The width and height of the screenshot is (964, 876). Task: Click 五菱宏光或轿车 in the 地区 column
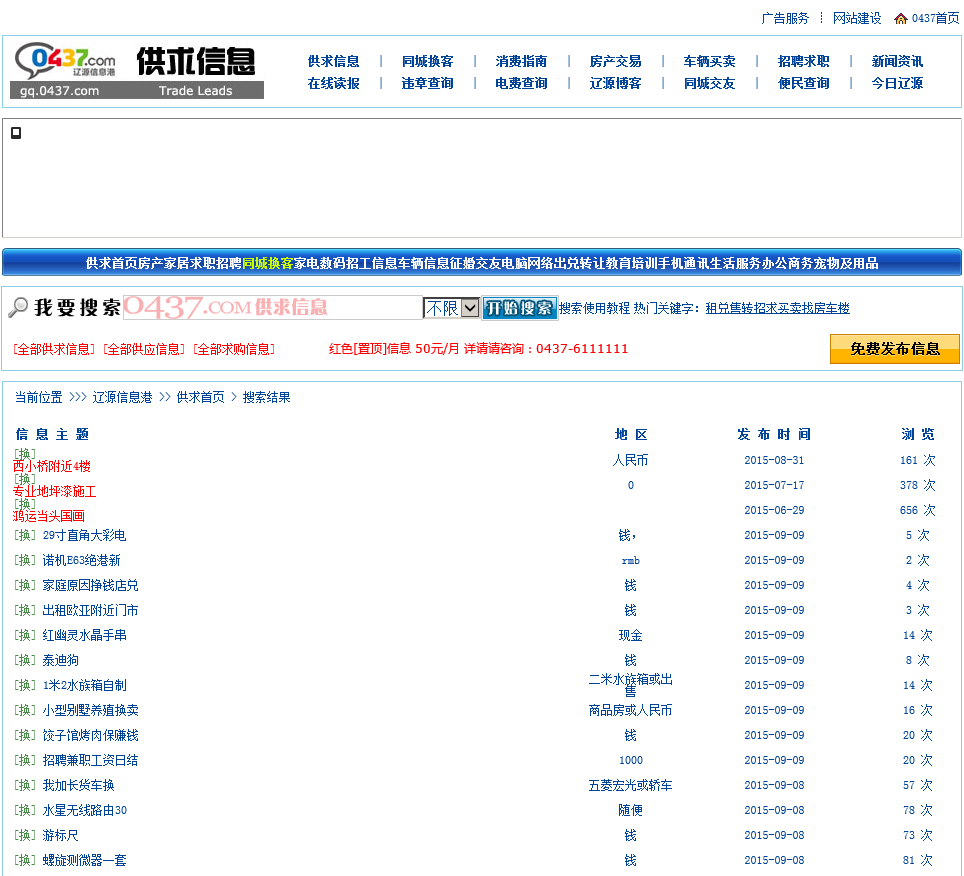[x=630, y=786]
